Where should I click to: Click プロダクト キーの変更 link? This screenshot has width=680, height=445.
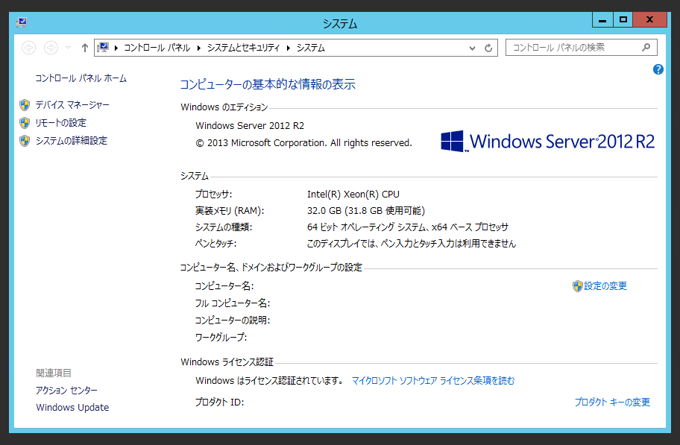(x=612, y=402)
